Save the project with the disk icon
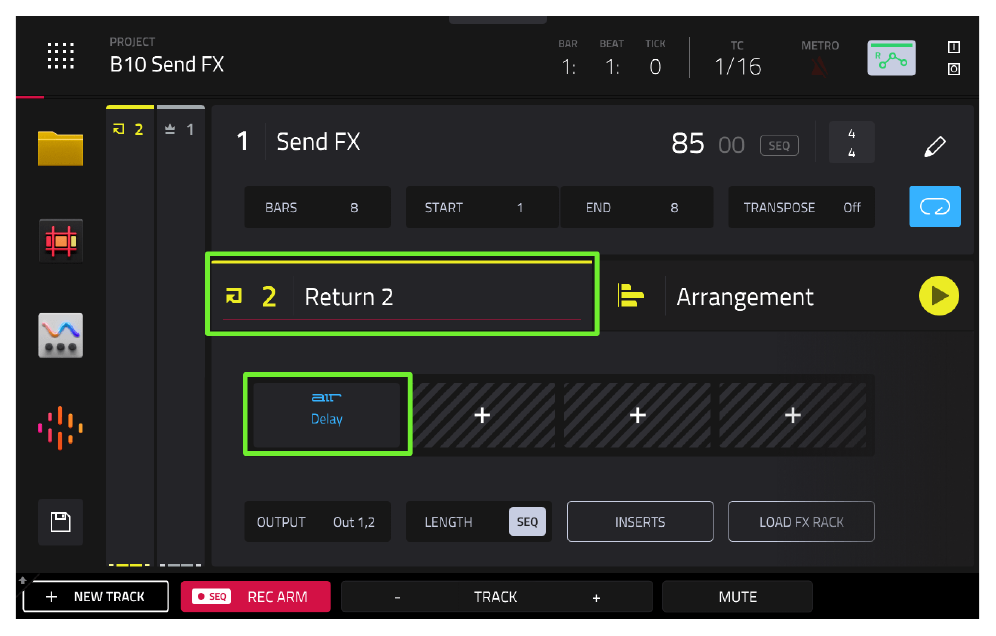The height and width of the screenshot is (636, 996). [60, 522]
